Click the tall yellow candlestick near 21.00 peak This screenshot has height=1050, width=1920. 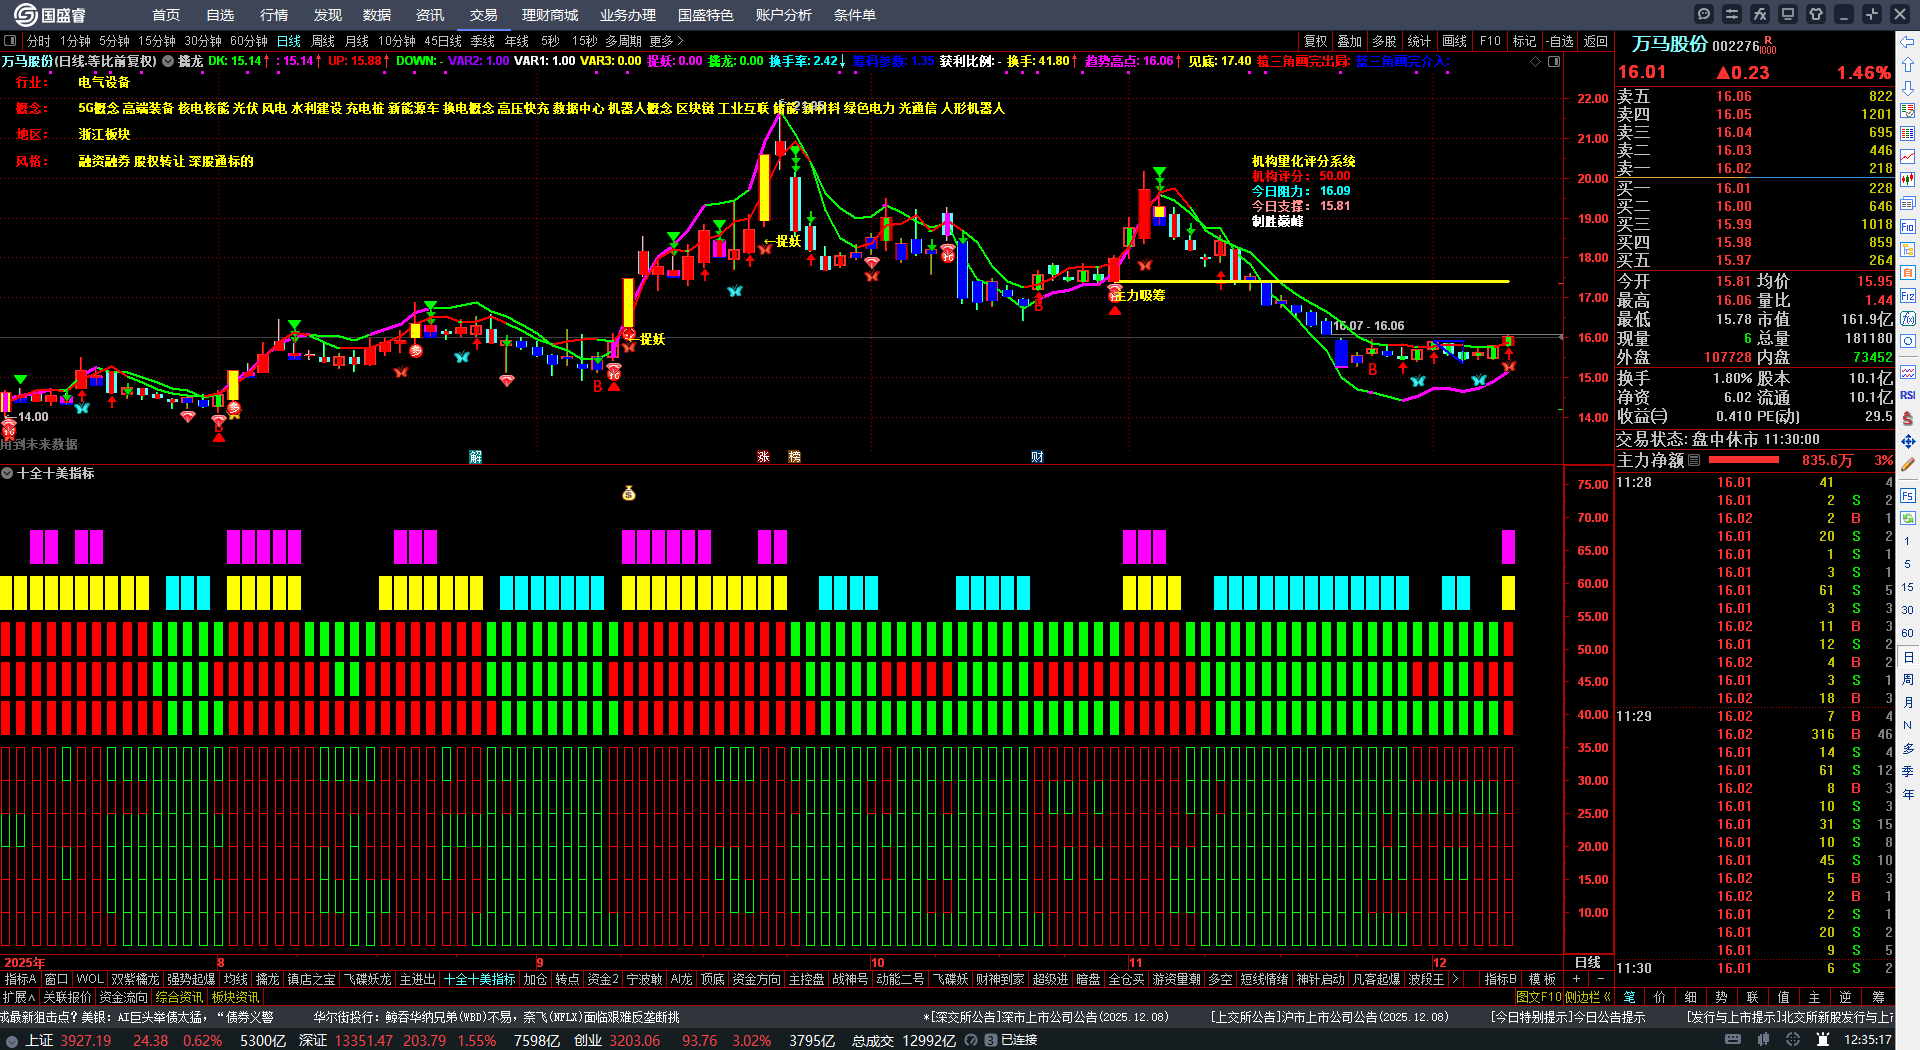[x=765, y=187]
